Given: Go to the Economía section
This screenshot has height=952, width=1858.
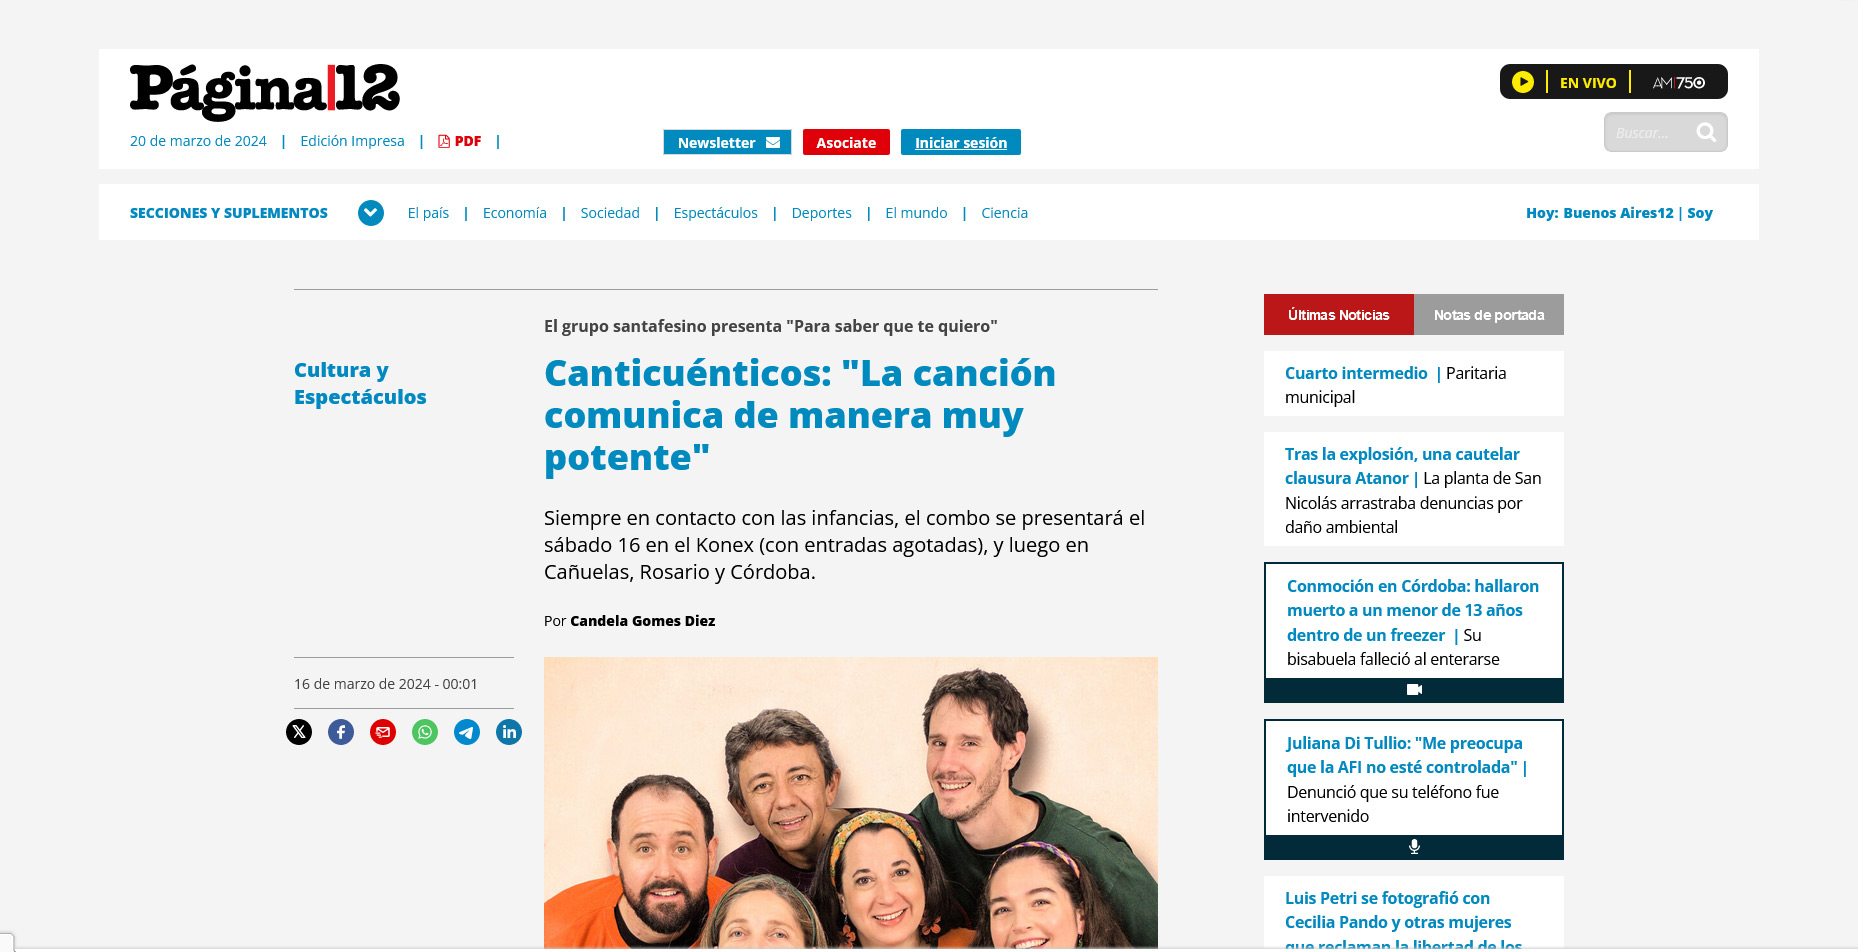Looking at the screenshot, I should coord(515,213).
